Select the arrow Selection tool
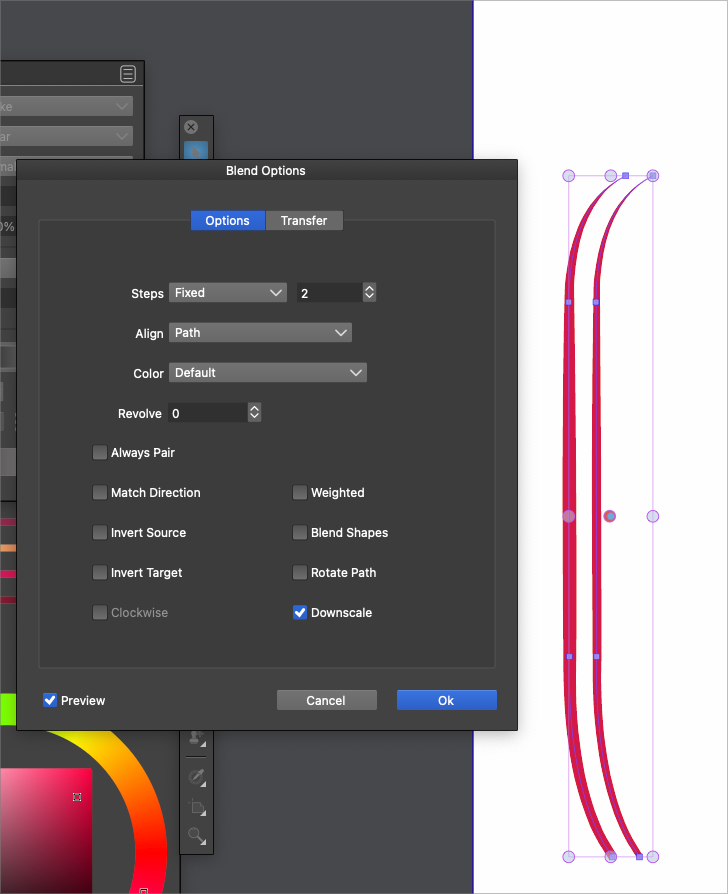The image size is (728, 894). point(196,150)
